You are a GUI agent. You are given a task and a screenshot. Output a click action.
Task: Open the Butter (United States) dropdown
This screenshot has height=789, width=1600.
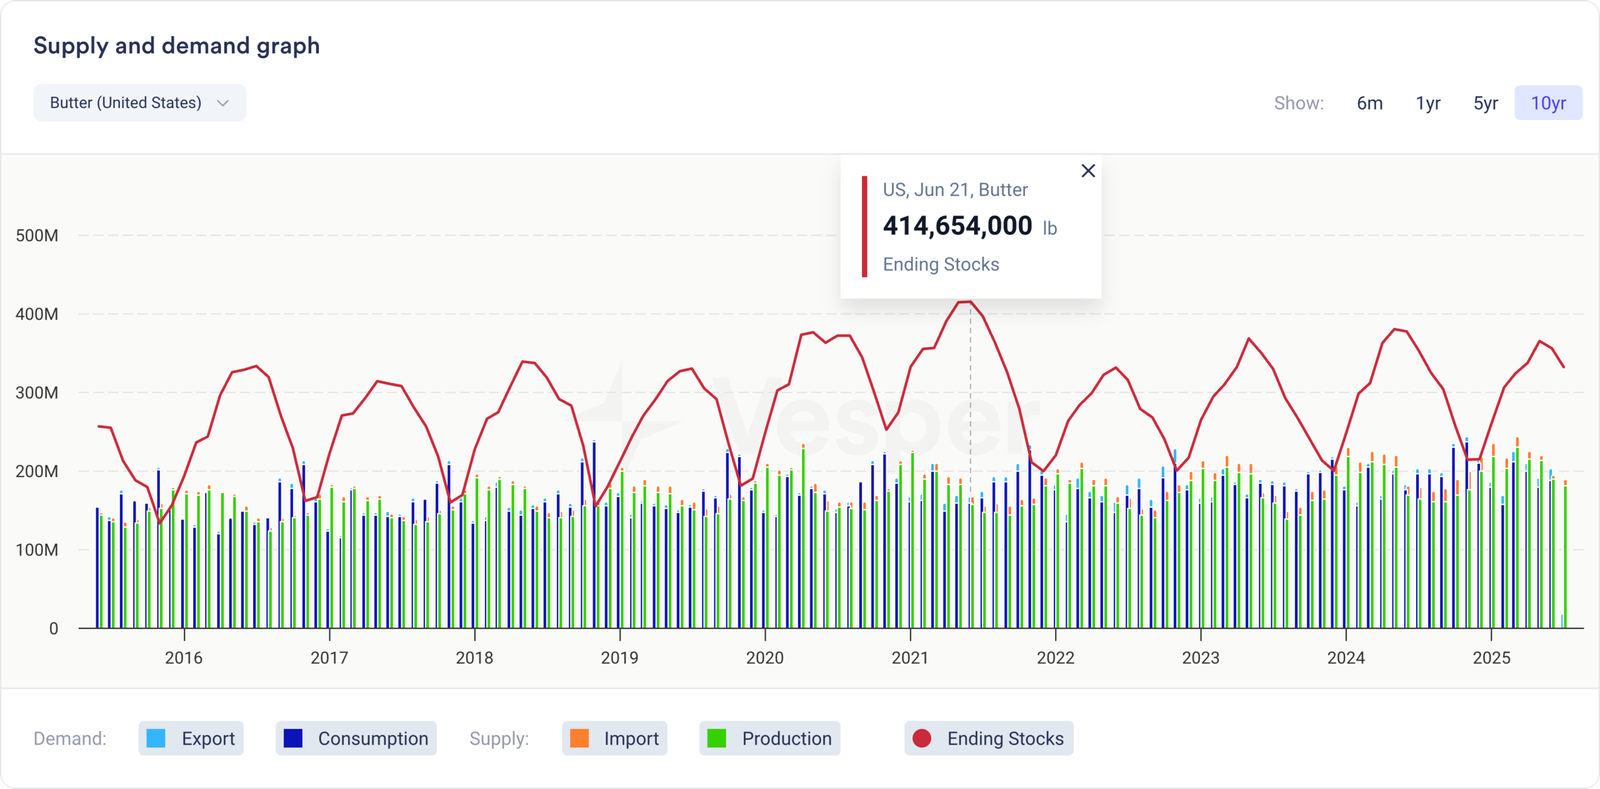(x=139, y=103)
